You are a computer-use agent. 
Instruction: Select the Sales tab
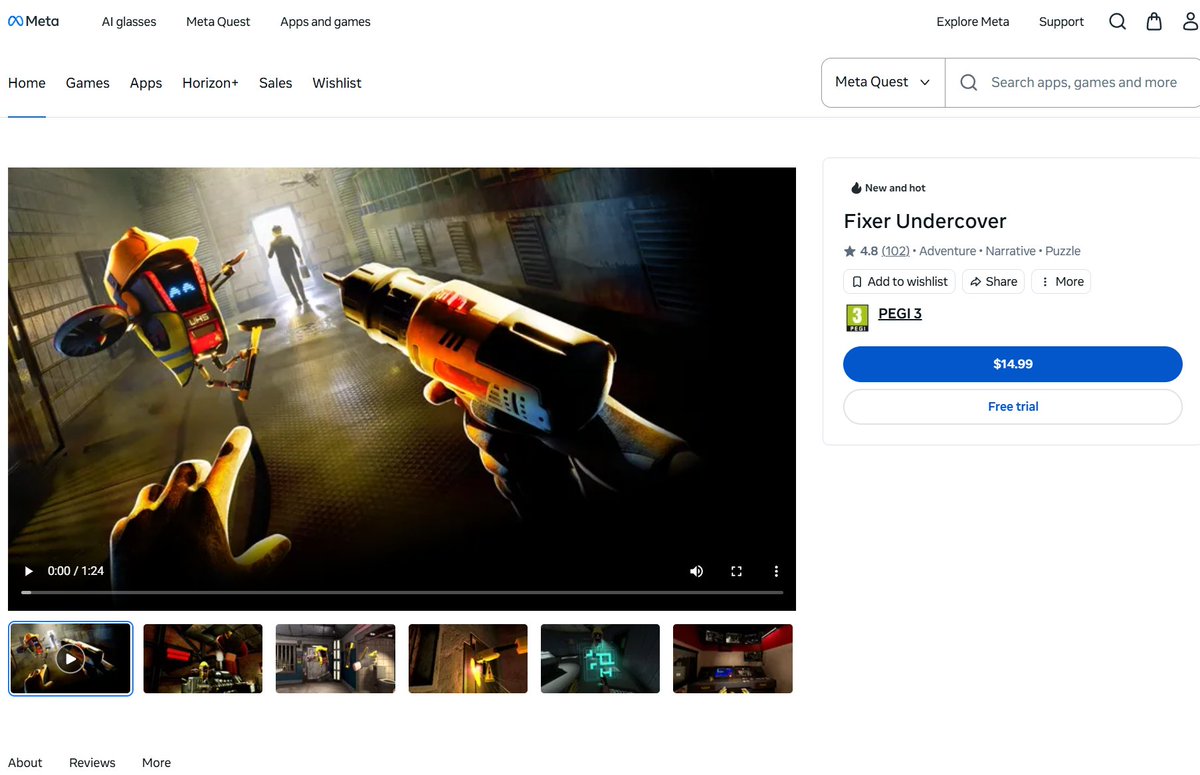click(x=275, y=83)
